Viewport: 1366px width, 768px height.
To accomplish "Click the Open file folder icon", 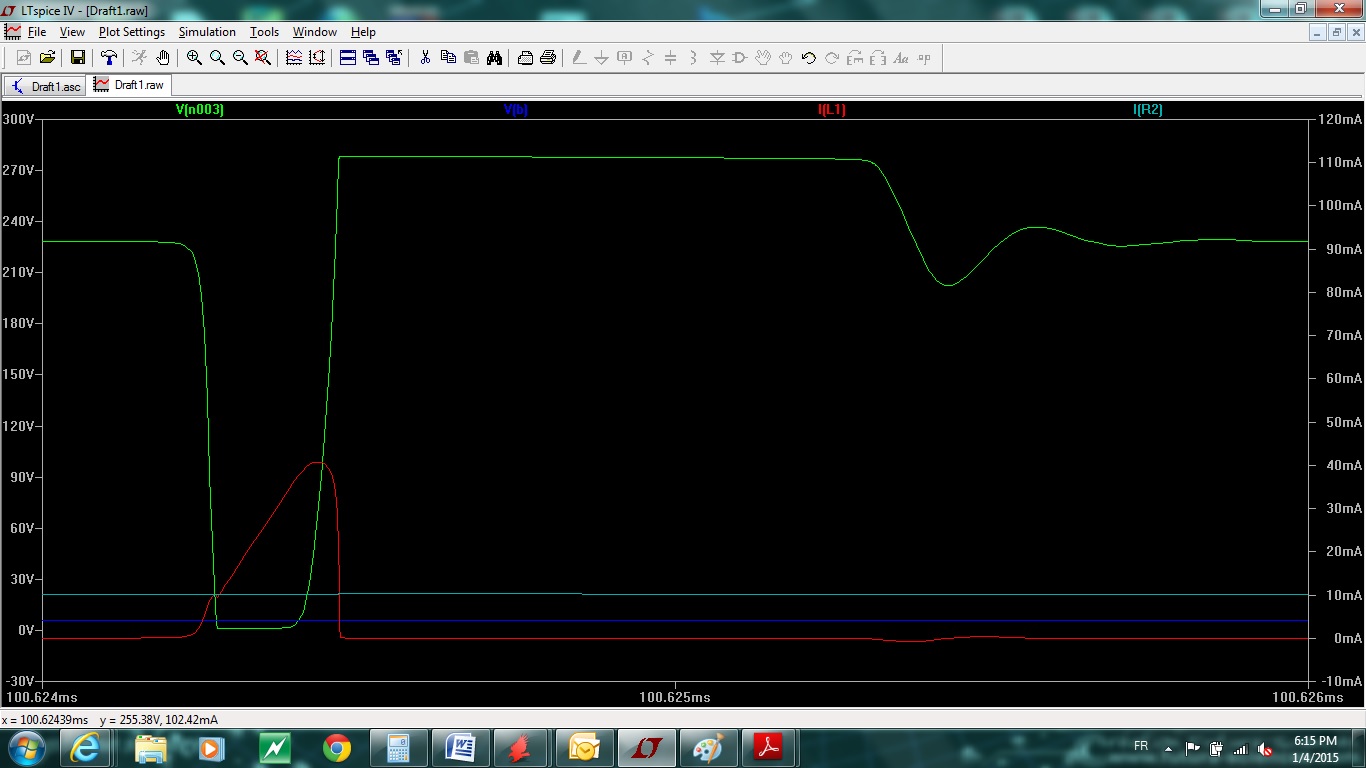I will coord(47,58).
